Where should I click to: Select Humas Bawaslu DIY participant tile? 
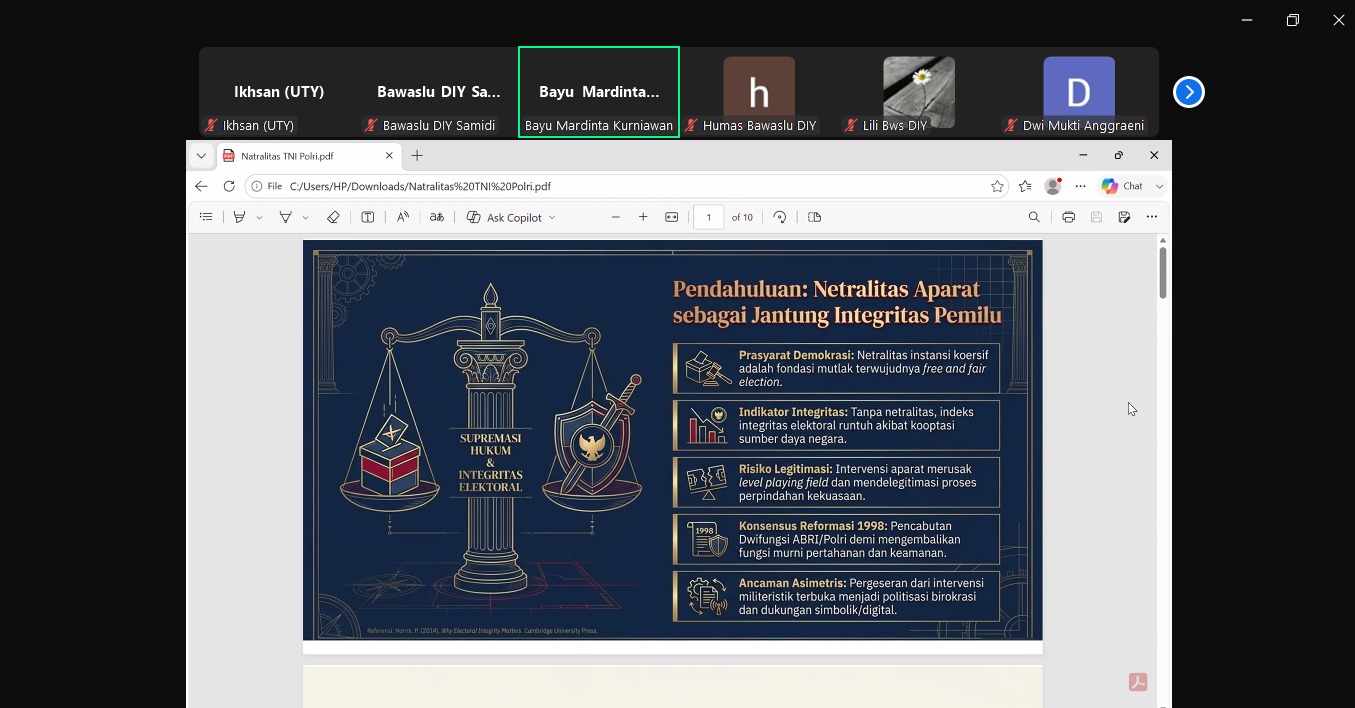click(759, 92)
